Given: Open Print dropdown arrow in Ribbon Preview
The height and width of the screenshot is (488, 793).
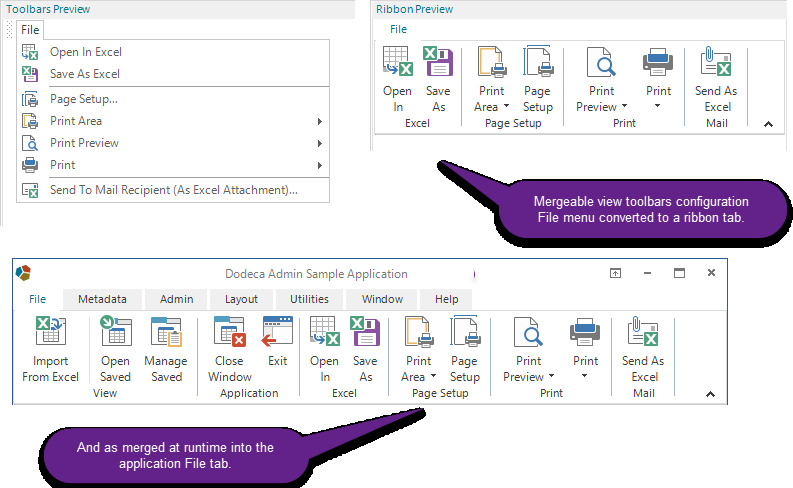Looking at the screenshot, I should [657, 106].
